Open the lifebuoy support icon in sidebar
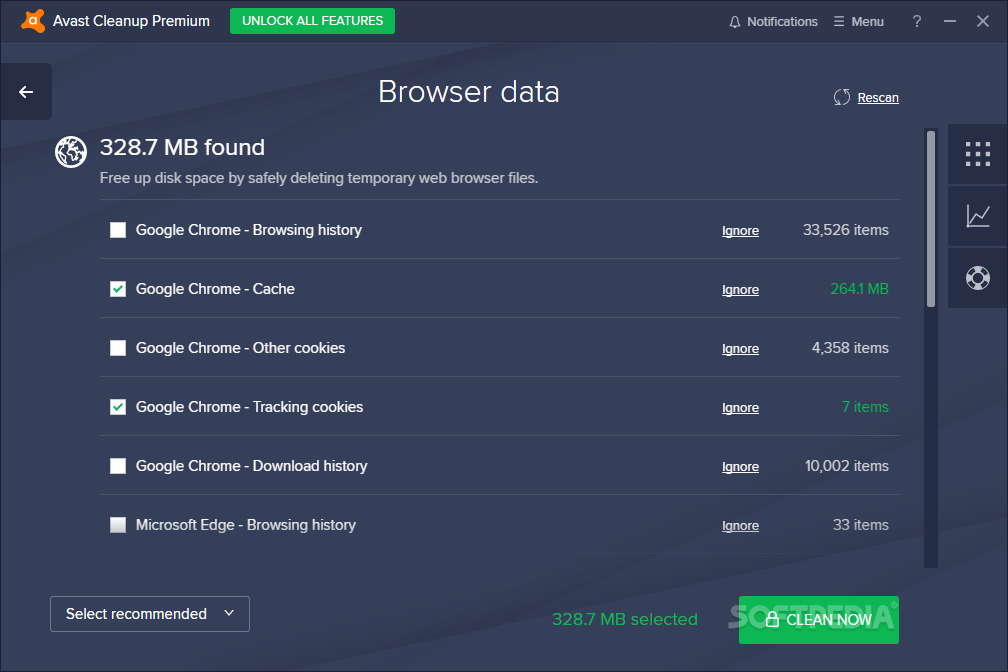The height and width of the screenshot is (672, 1008). point(978,278)
